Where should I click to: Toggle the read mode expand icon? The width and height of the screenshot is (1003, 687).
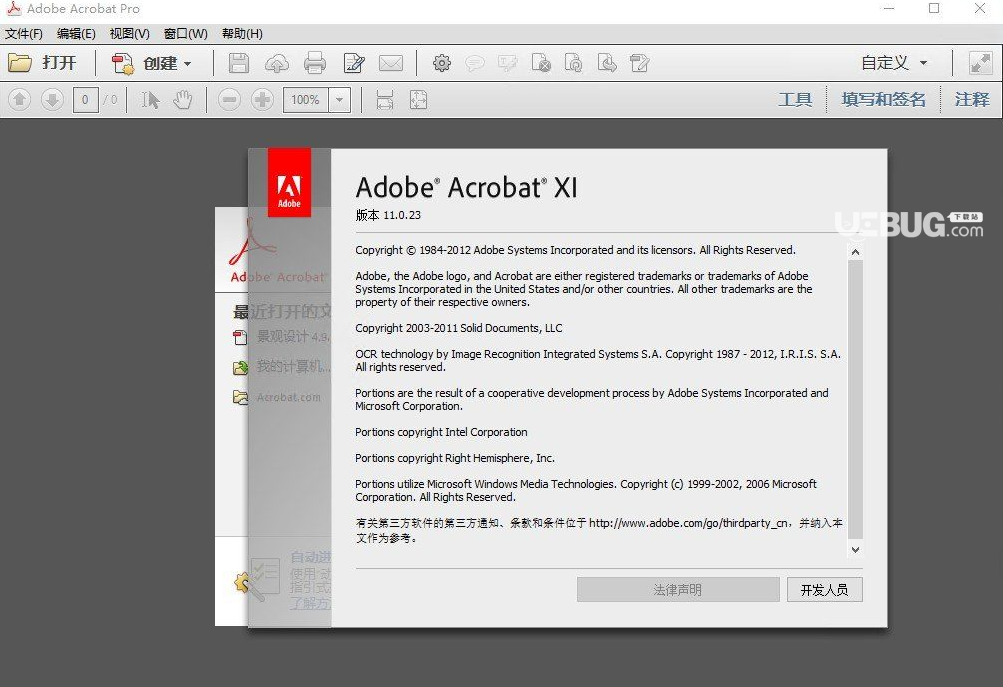click(980, 63)
